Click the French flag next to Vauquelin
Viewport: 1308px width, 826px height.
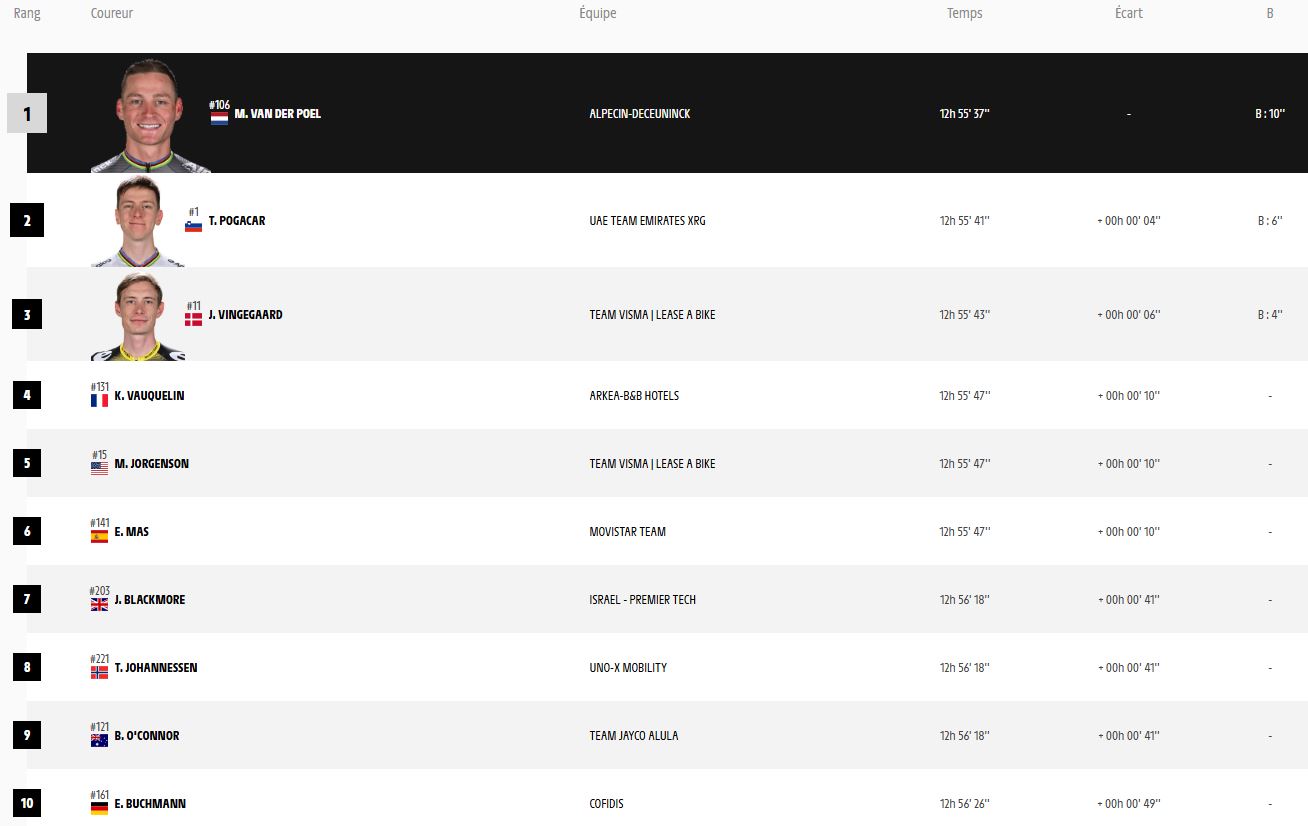point(99,400)
